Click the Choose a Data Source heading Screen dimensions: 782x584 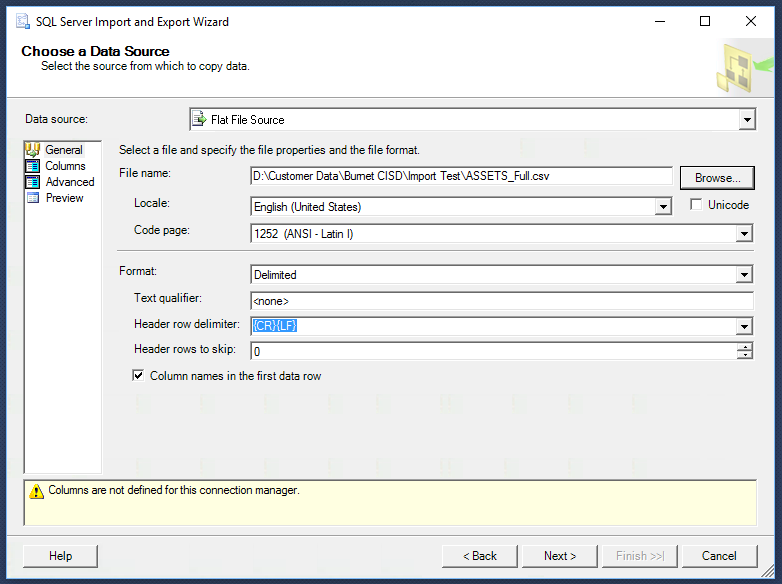tap(95, 51)
